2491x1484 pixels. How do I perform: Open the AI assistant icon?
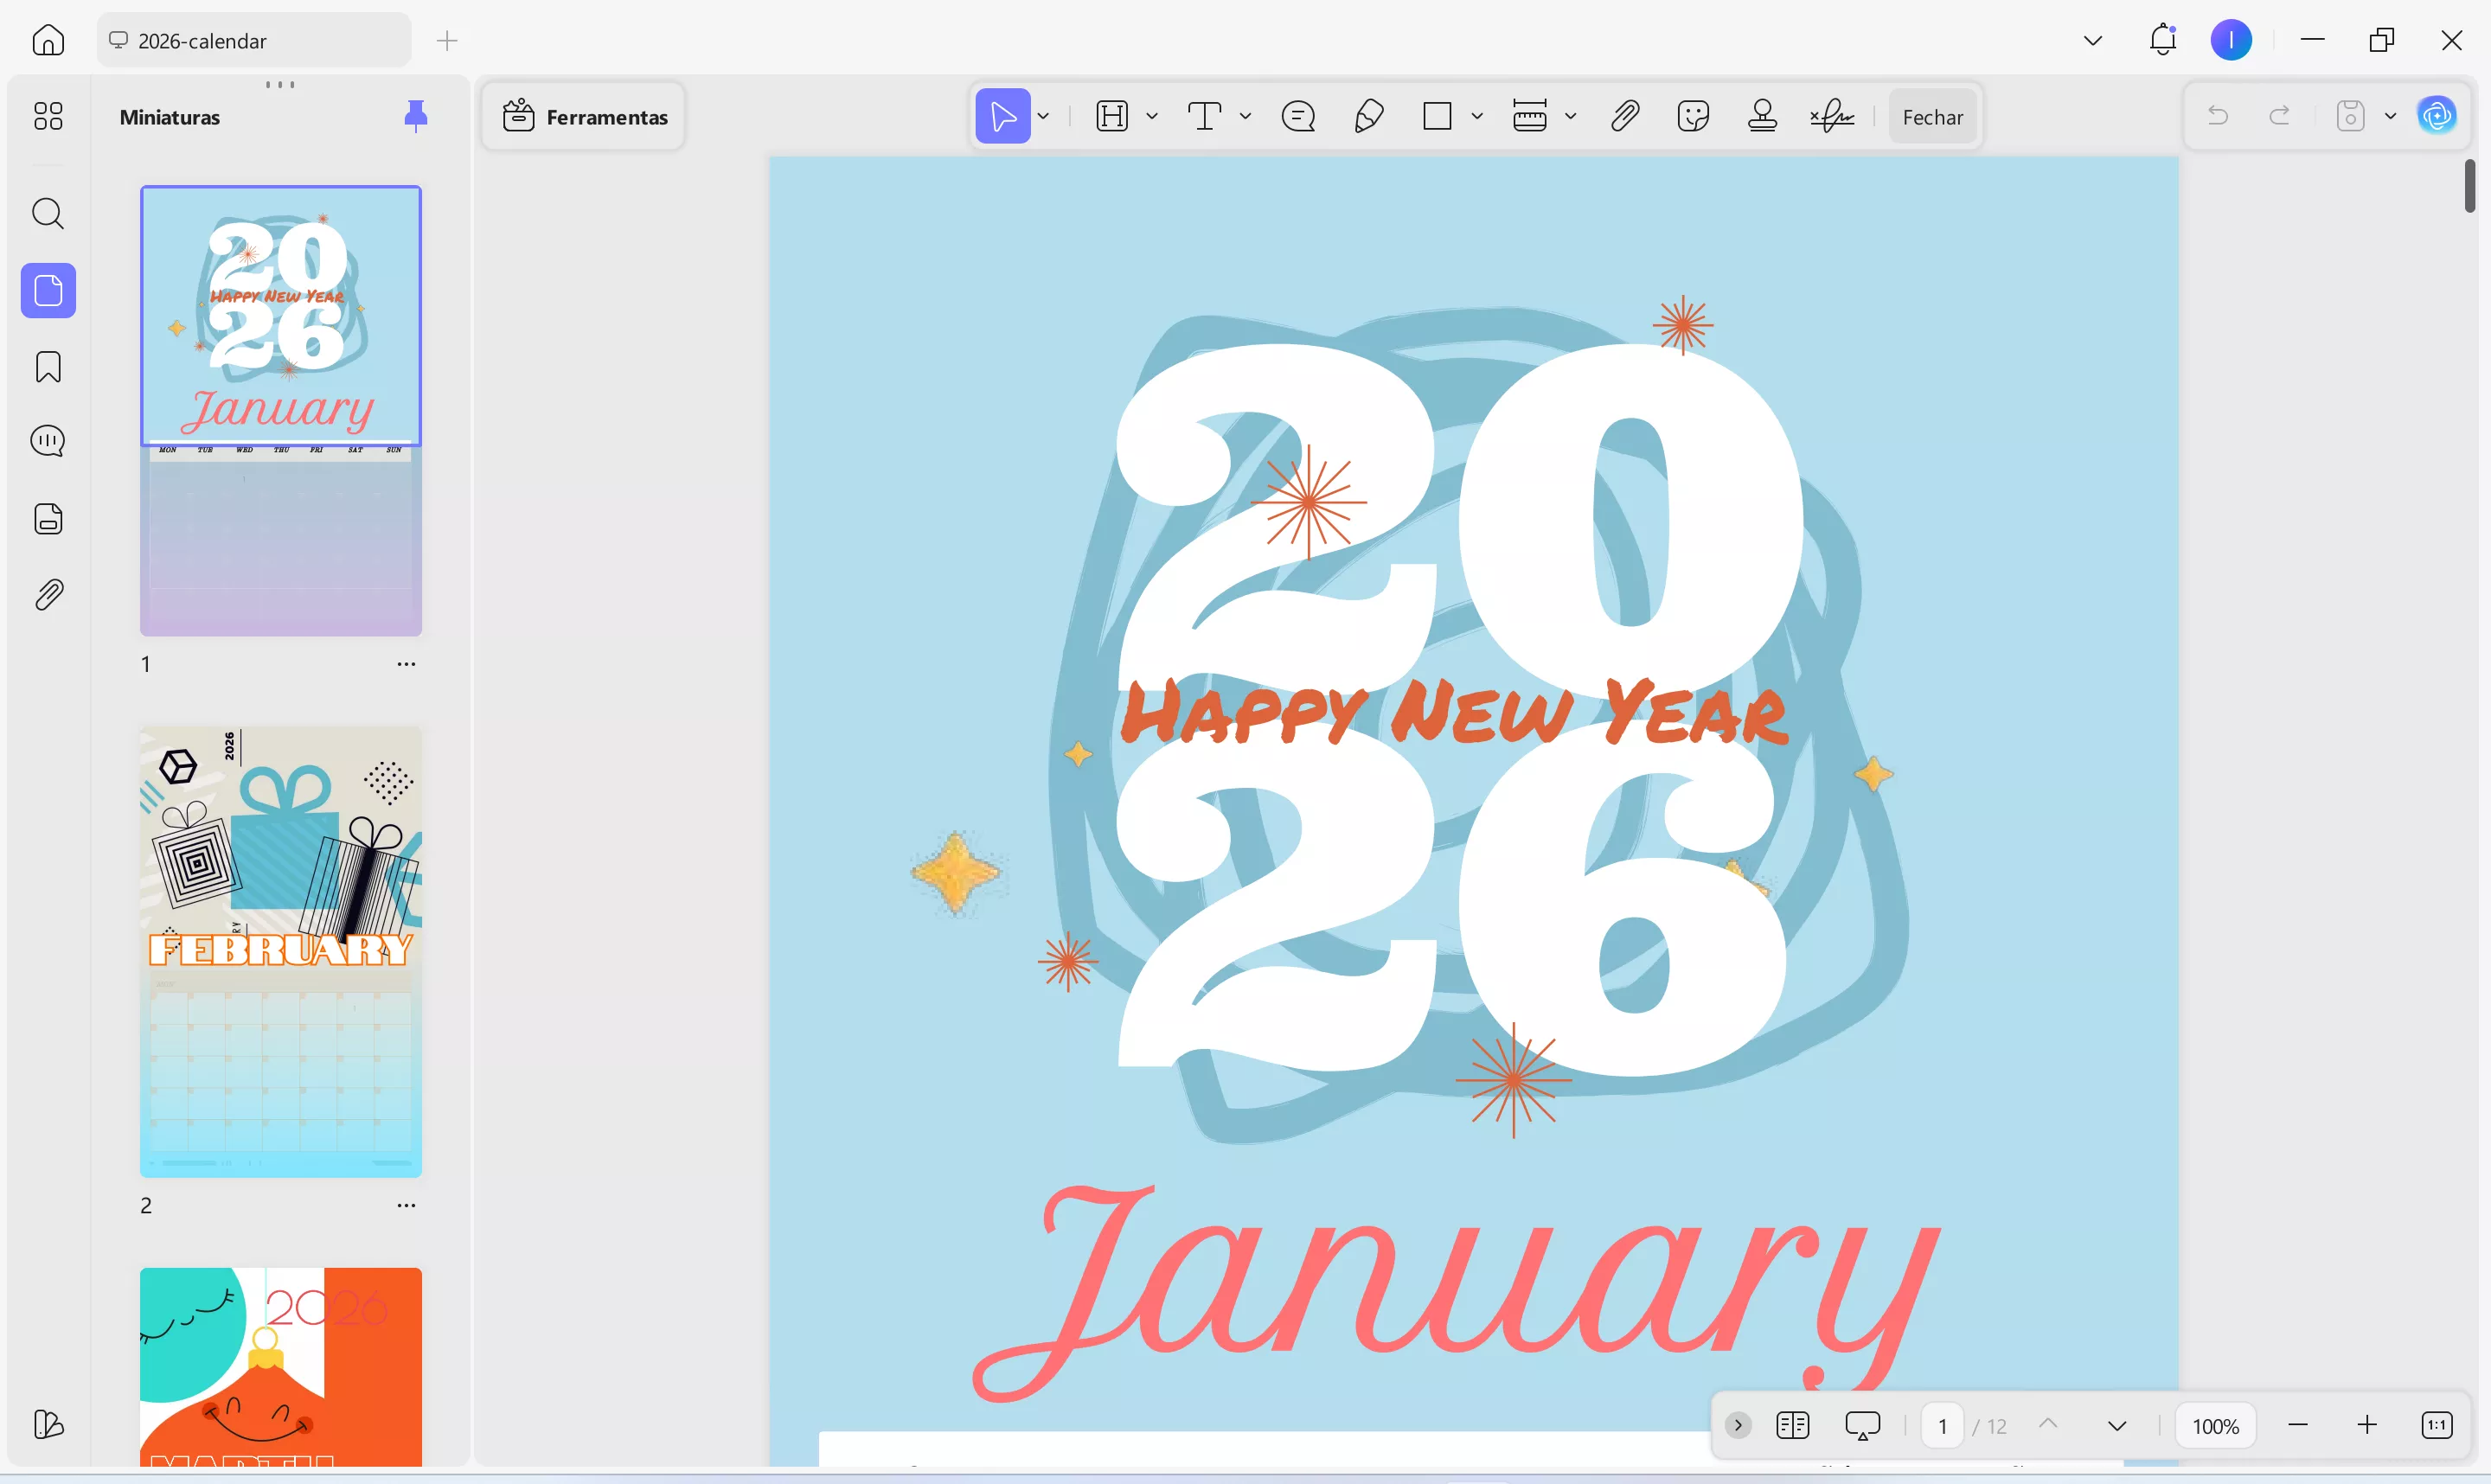(x=2437, y=116)
